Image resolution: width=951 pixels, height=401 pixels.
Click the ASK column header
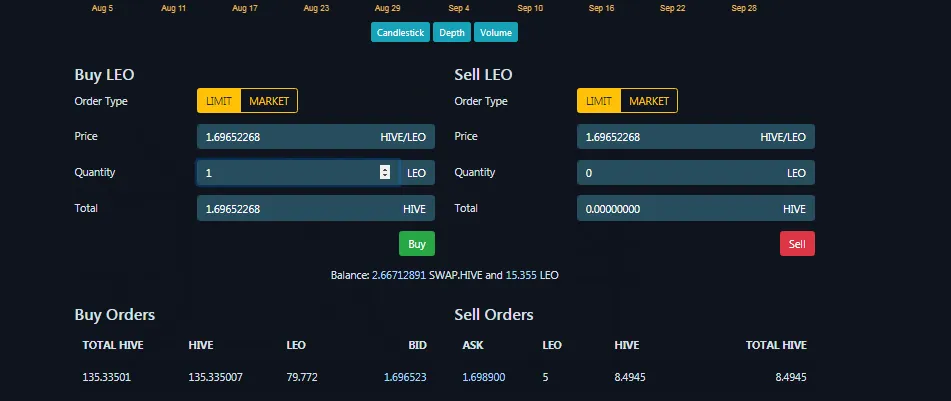pyautogui.click(x=473, y=345)
